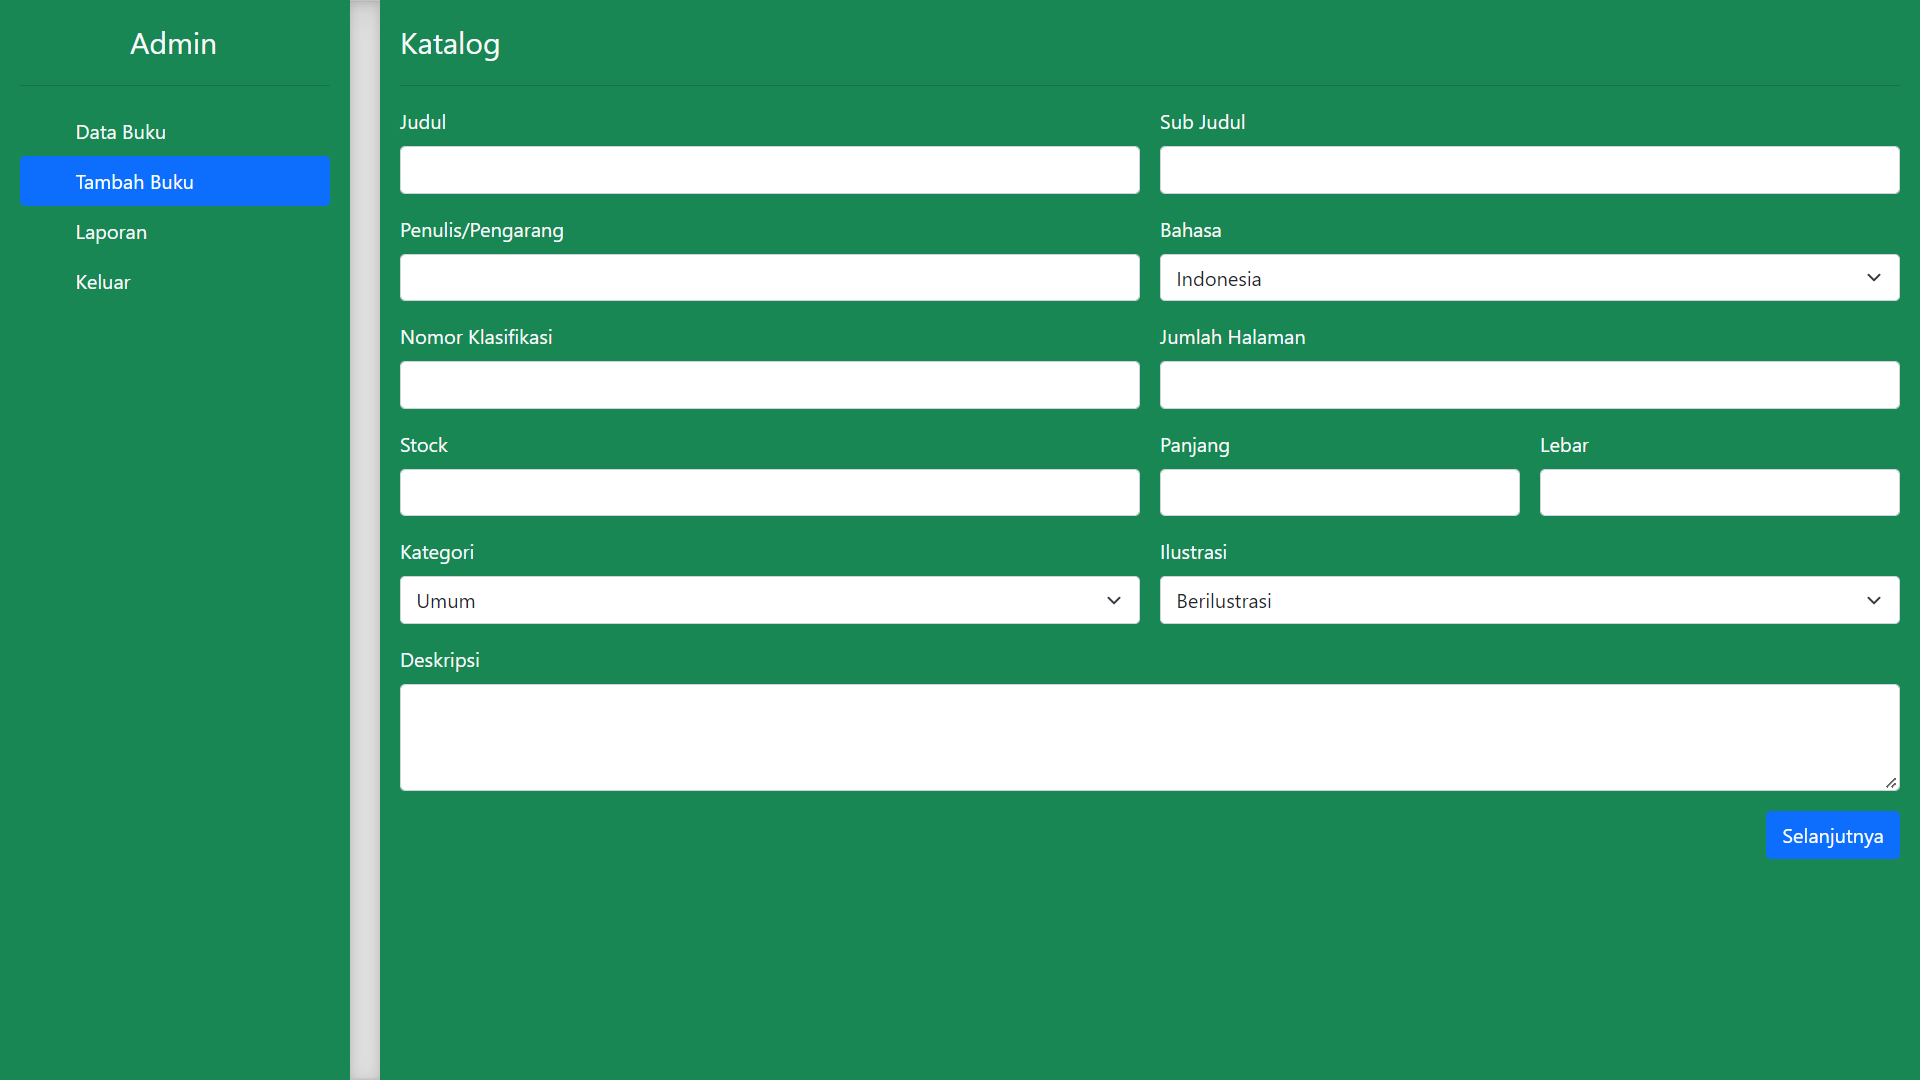1920x1080 pixels.
Task: Click the Nomor Klasifikasi field
Action: click(769, 385)
